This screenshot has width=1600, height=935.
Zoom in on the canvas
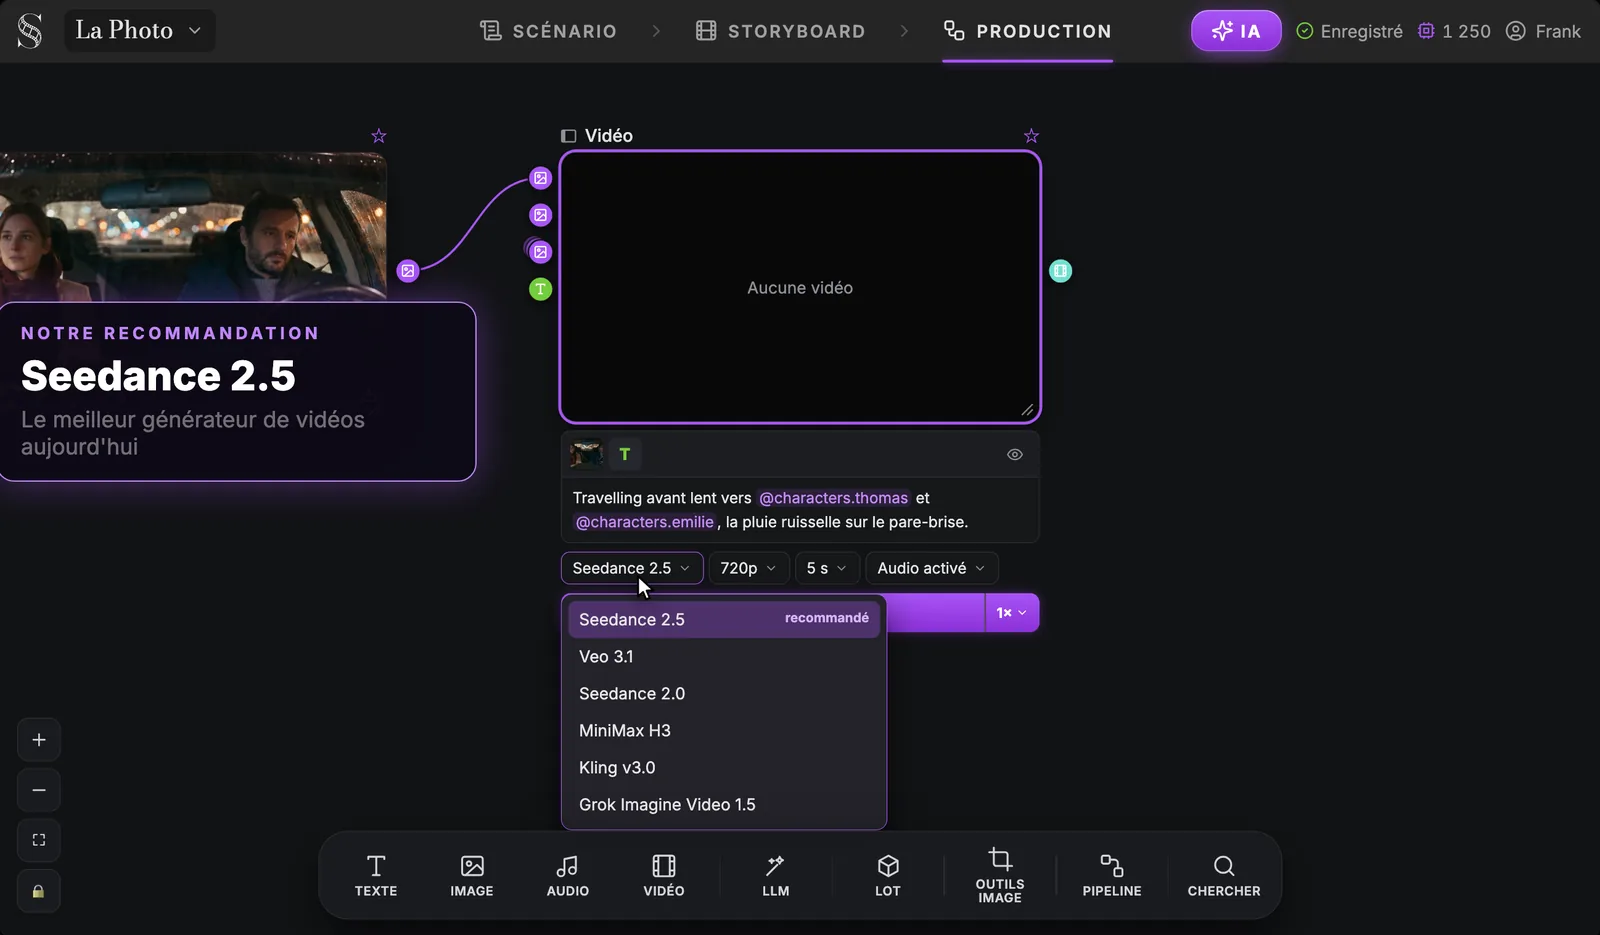coord(39,740)
